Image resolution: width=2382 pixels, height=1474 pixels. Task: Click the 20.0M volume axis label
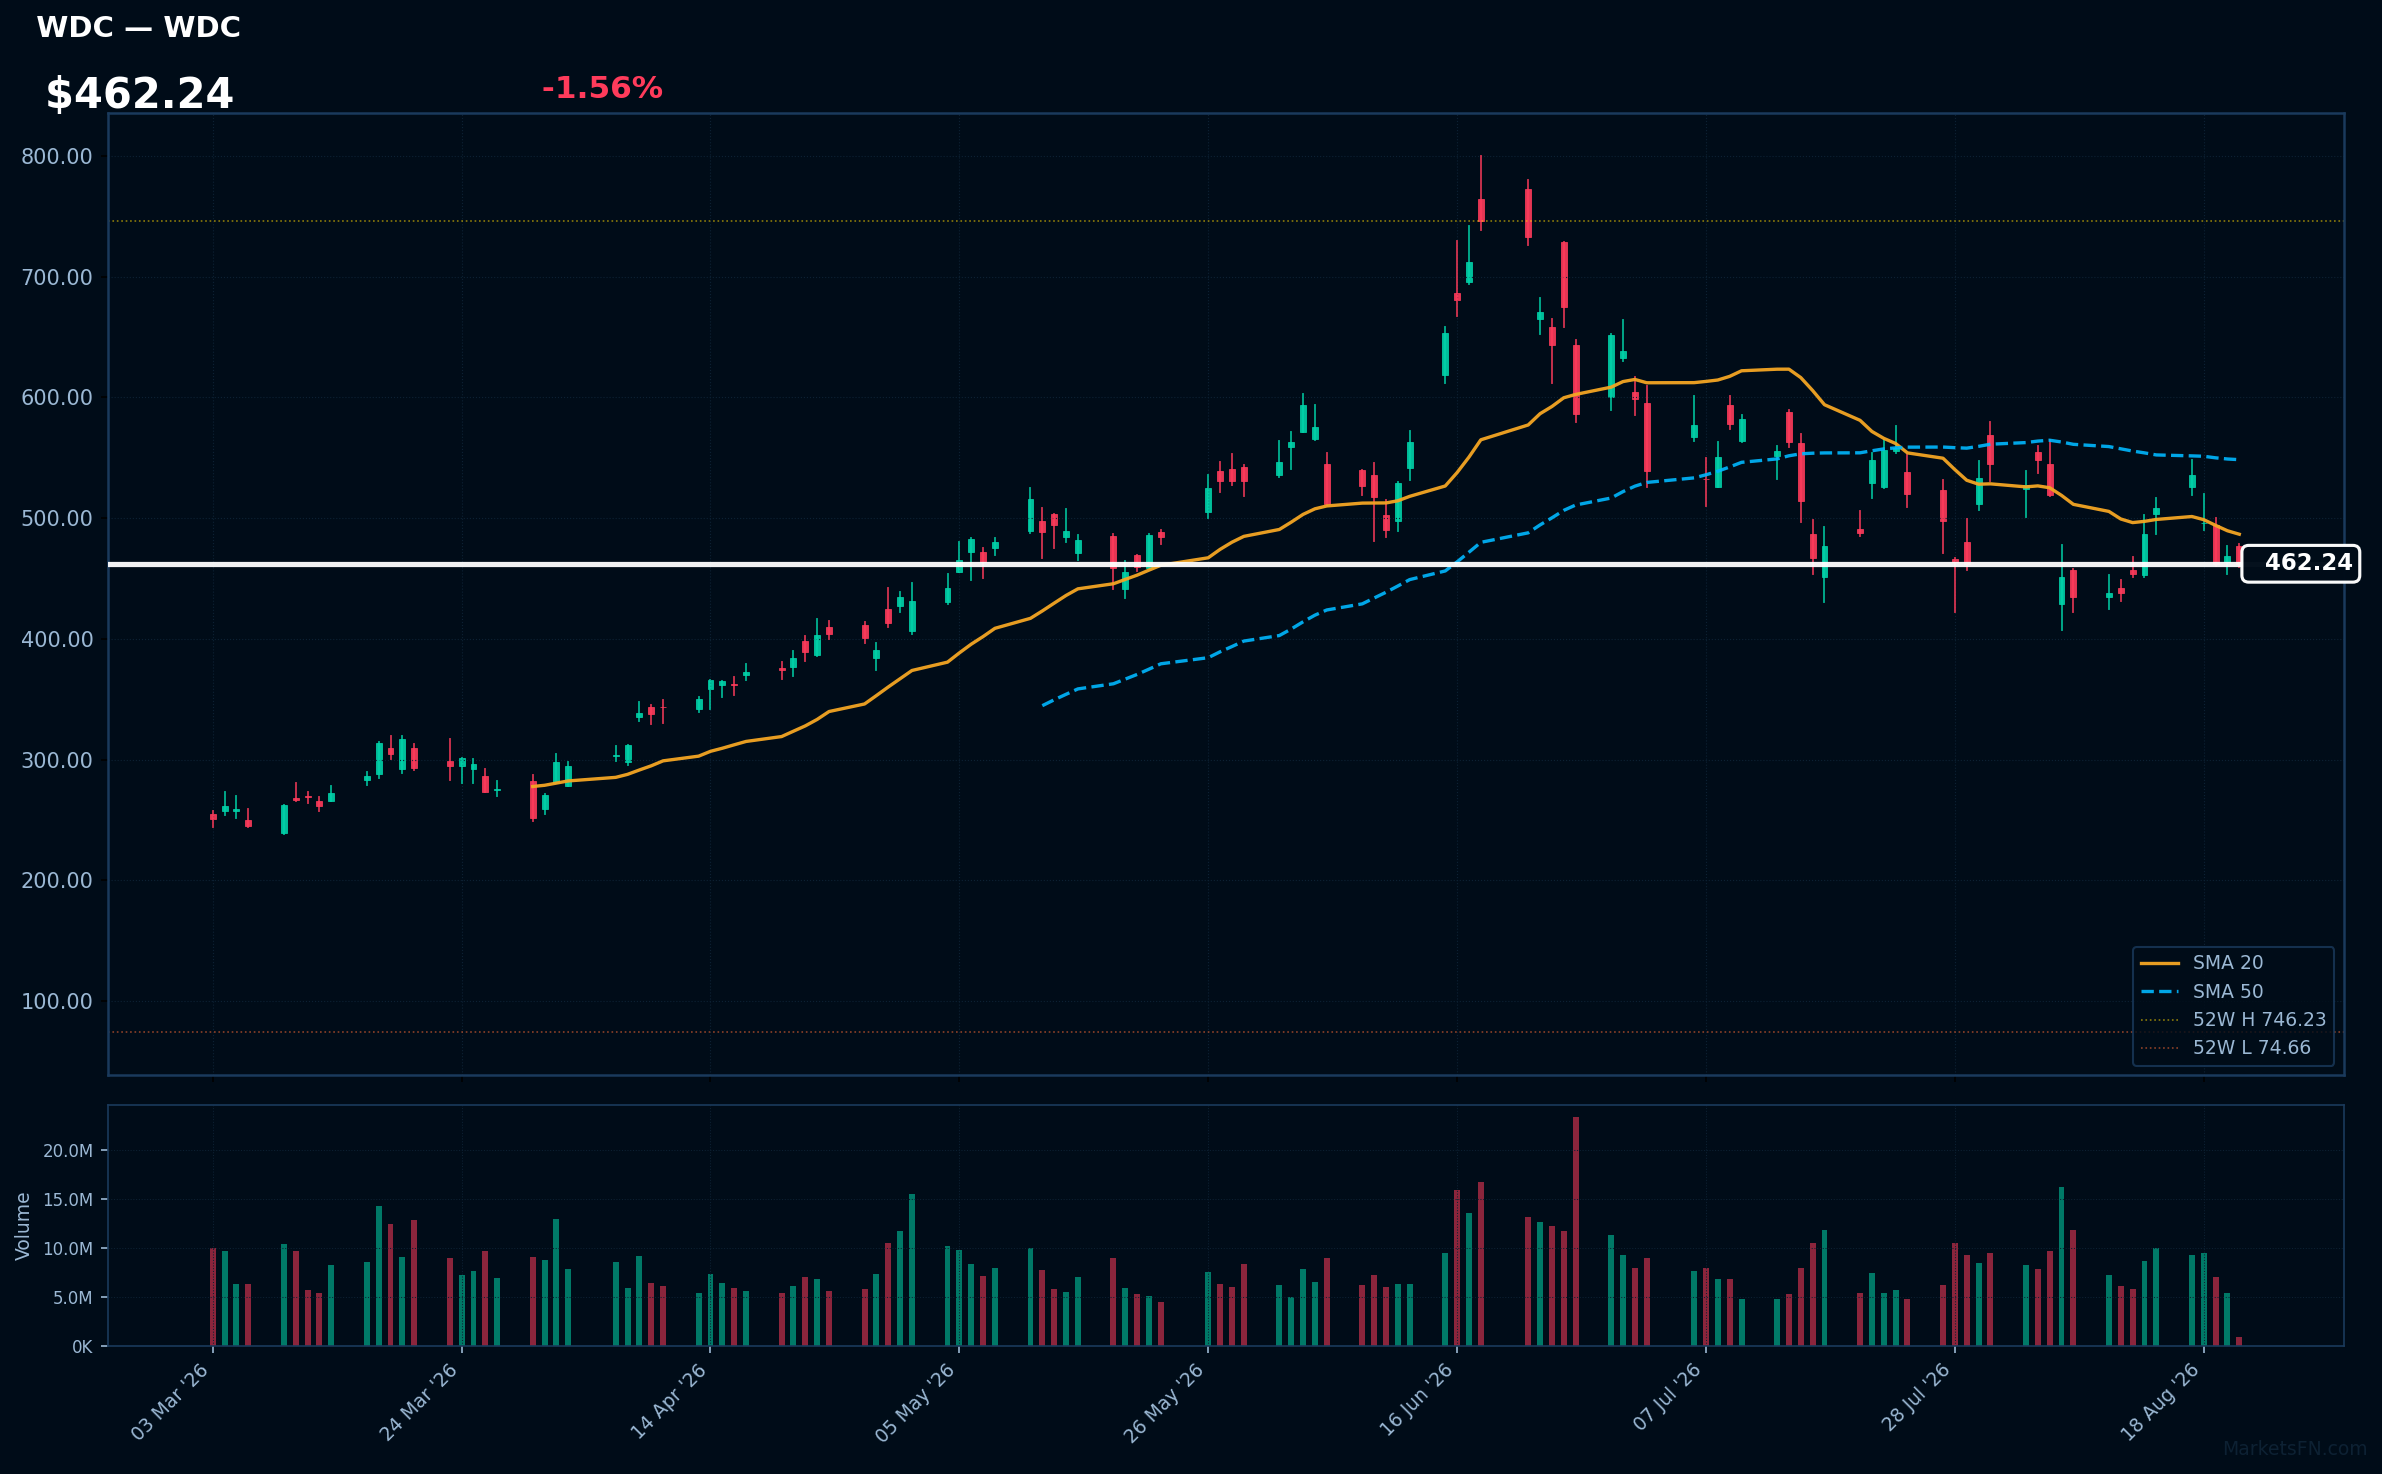(68, 1151)
